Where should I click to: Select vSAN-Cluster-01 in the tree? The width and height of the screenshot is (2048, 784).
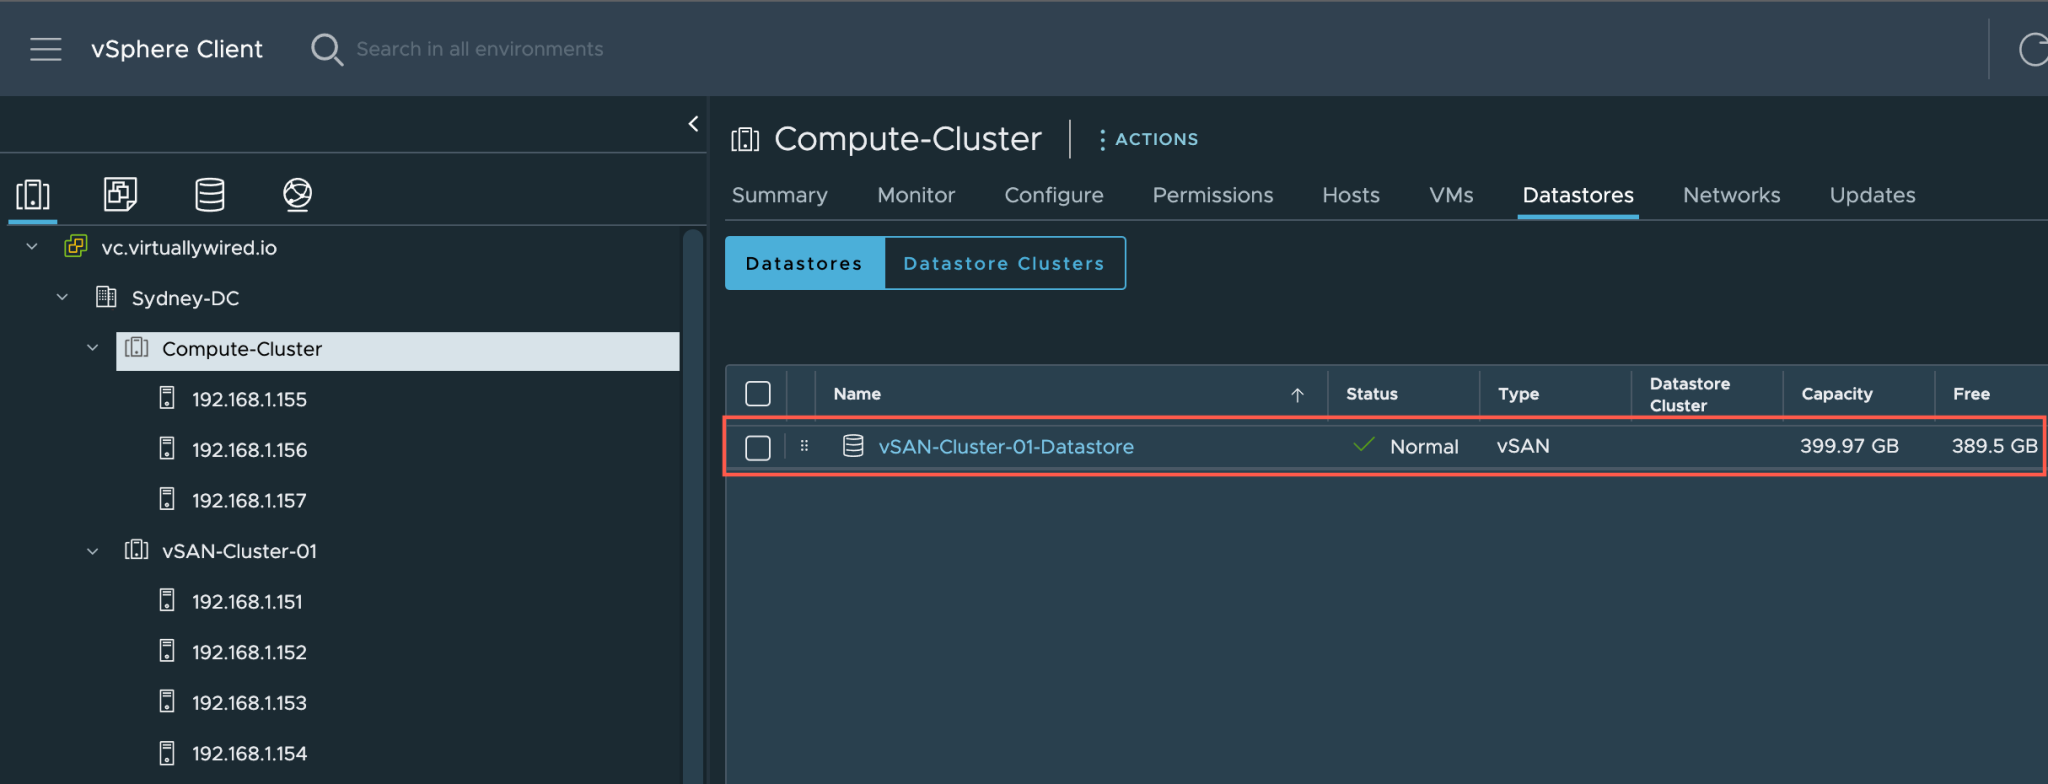pyautogui.click(x=239, y=551)
